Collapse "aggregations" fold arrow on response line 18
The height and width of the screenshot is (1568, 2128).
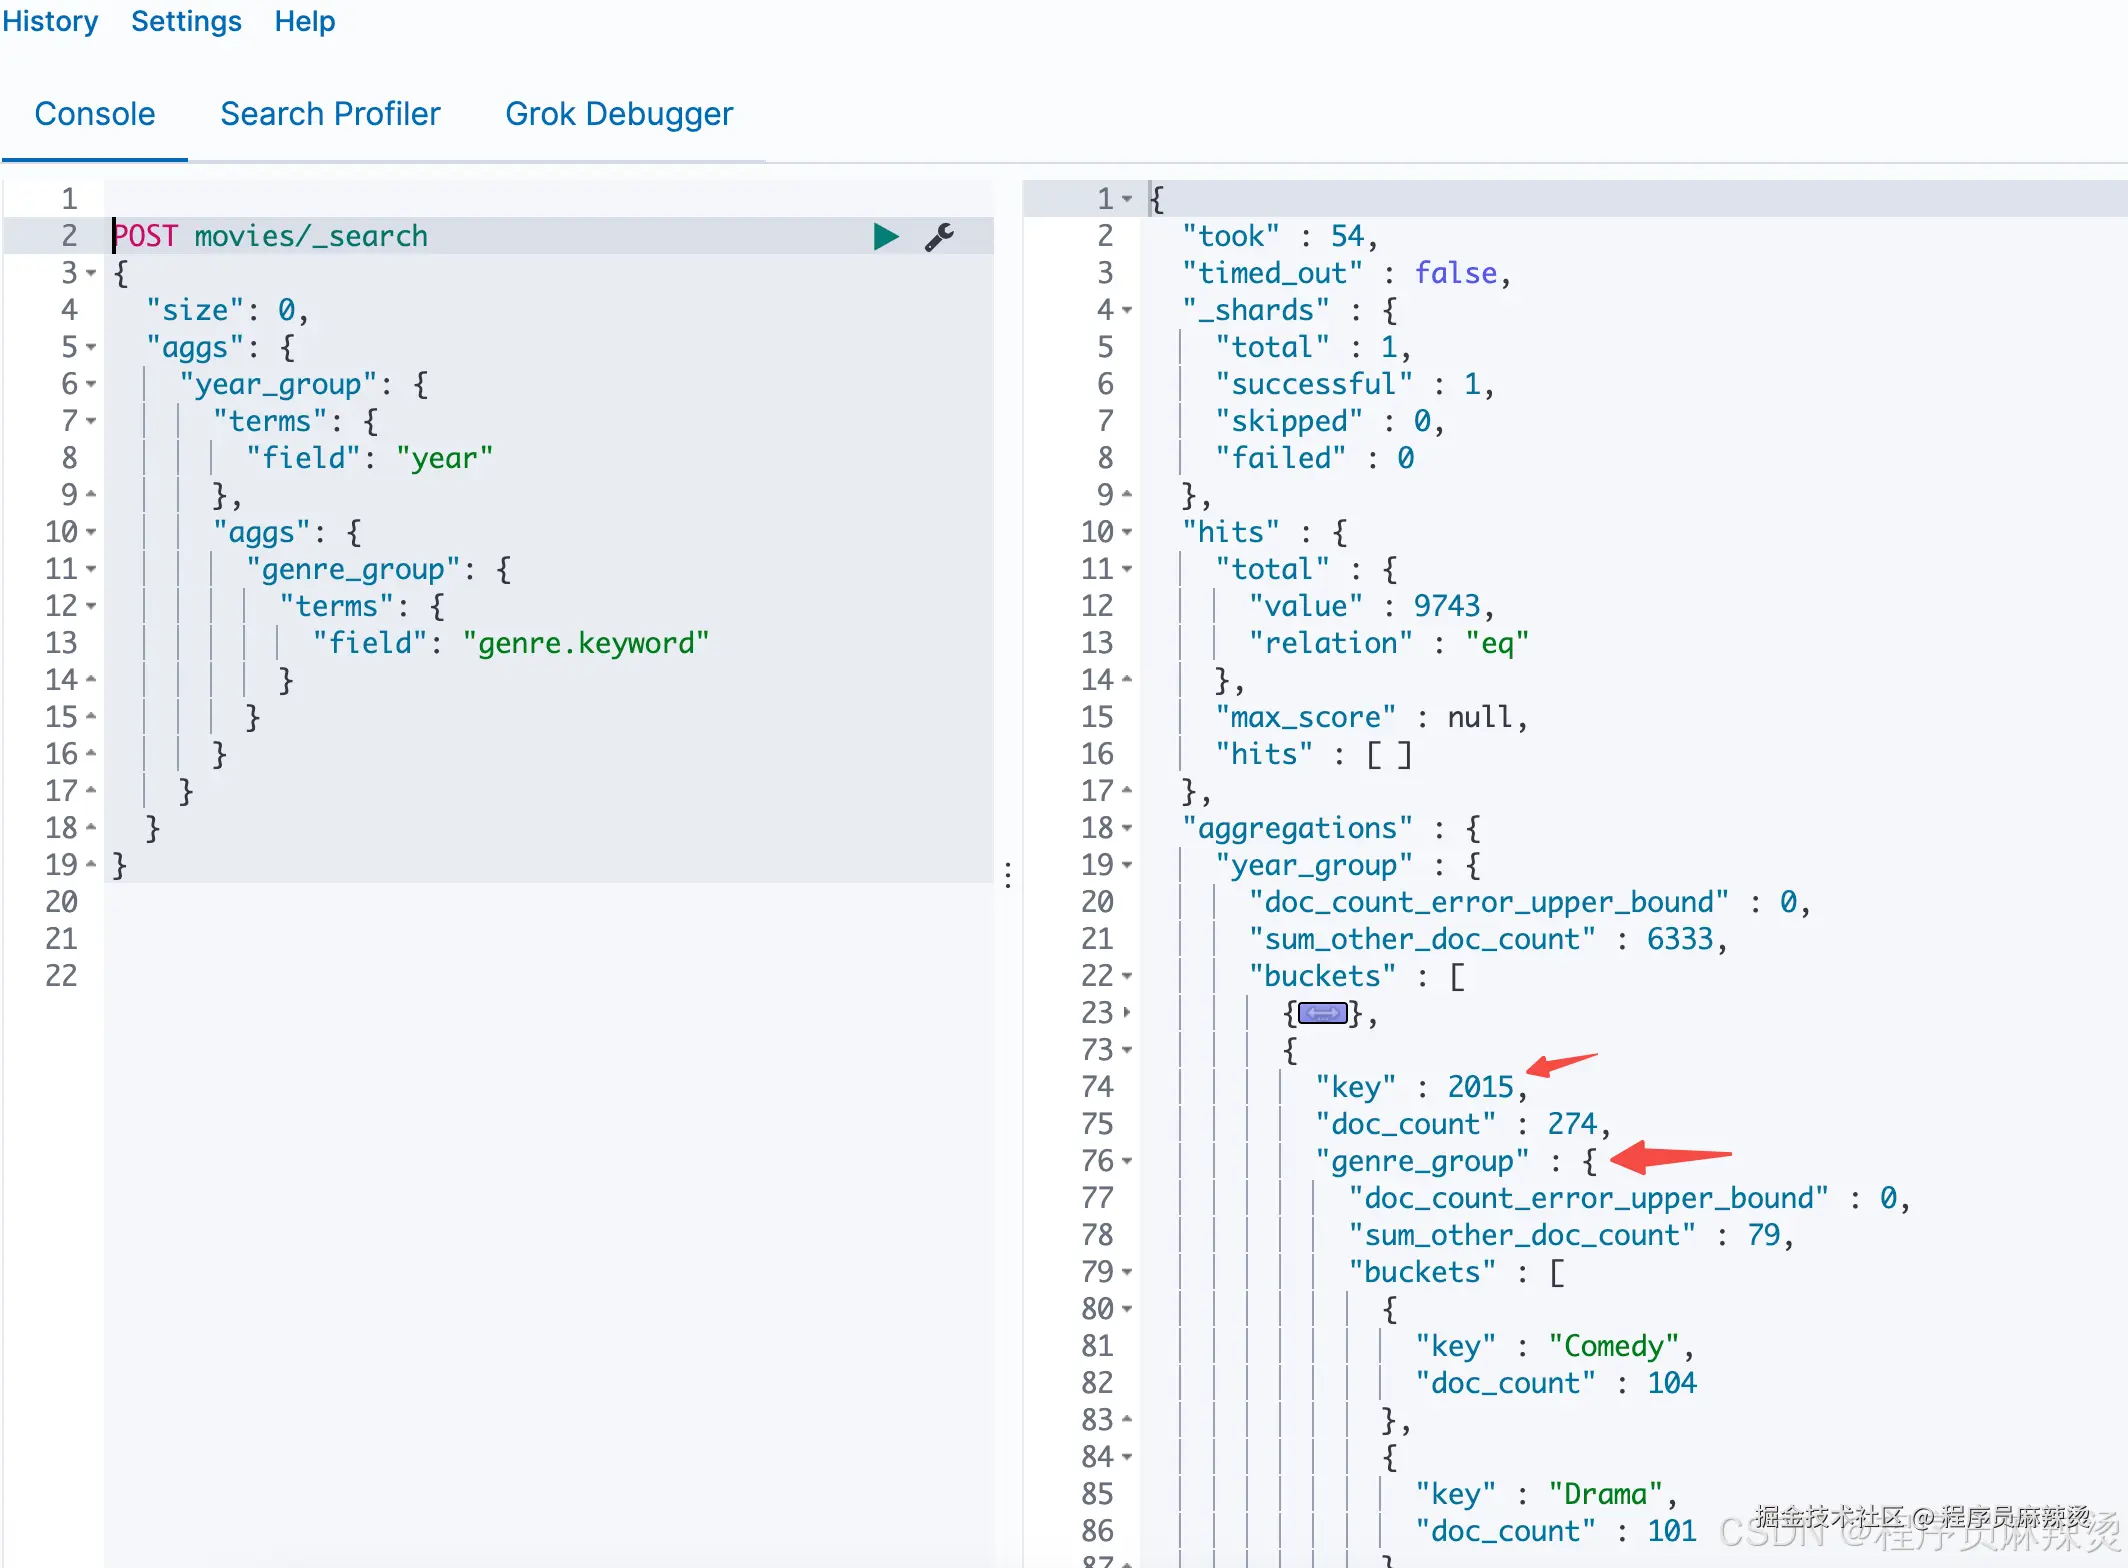(x=1127, y=829)
